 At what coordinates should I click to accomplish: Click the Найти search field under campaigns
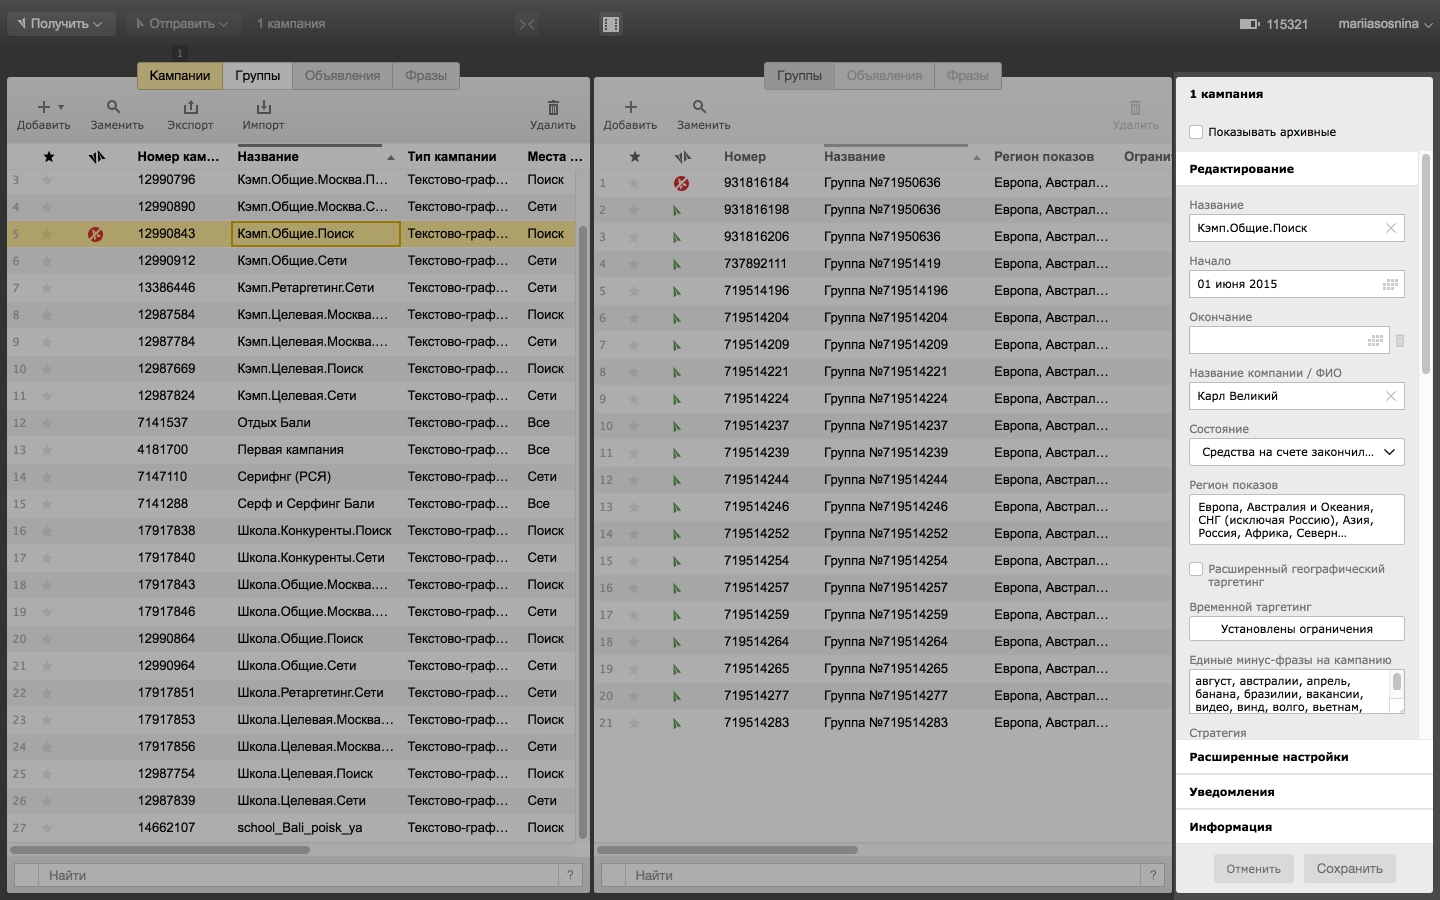pos(300,875)
